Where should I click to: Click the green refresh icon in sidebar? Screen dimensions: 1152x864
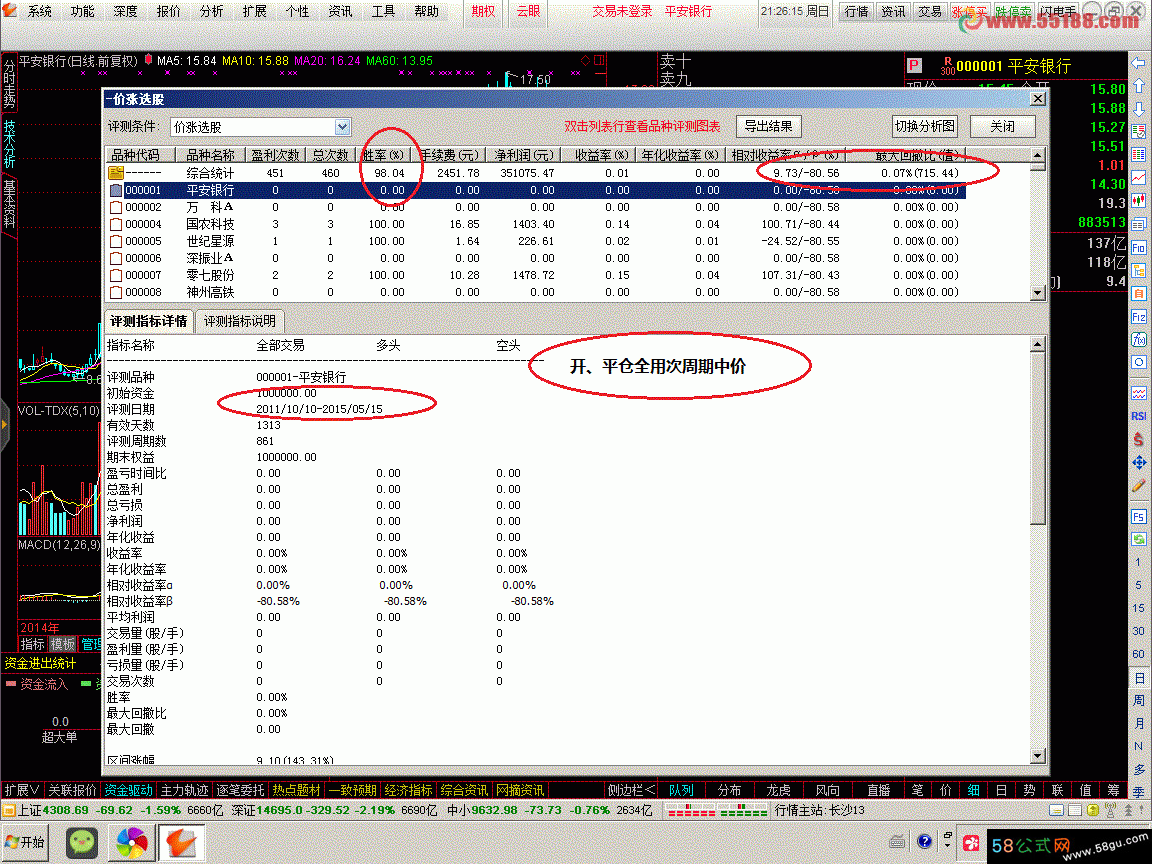(x=1138, y=539)
